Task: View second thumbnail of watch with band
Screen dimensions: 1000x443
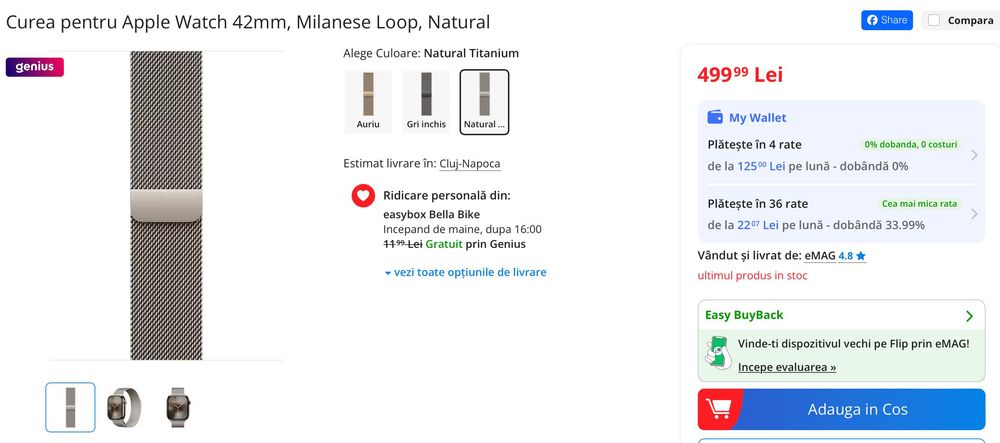Action: (x=125, y=407)
